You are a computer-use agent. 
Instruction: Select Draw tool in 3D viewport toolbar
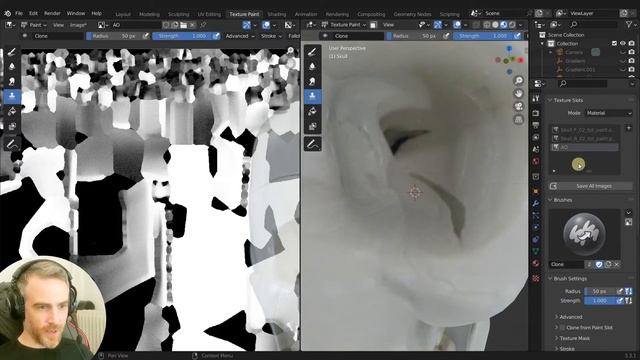pos(312,52)
